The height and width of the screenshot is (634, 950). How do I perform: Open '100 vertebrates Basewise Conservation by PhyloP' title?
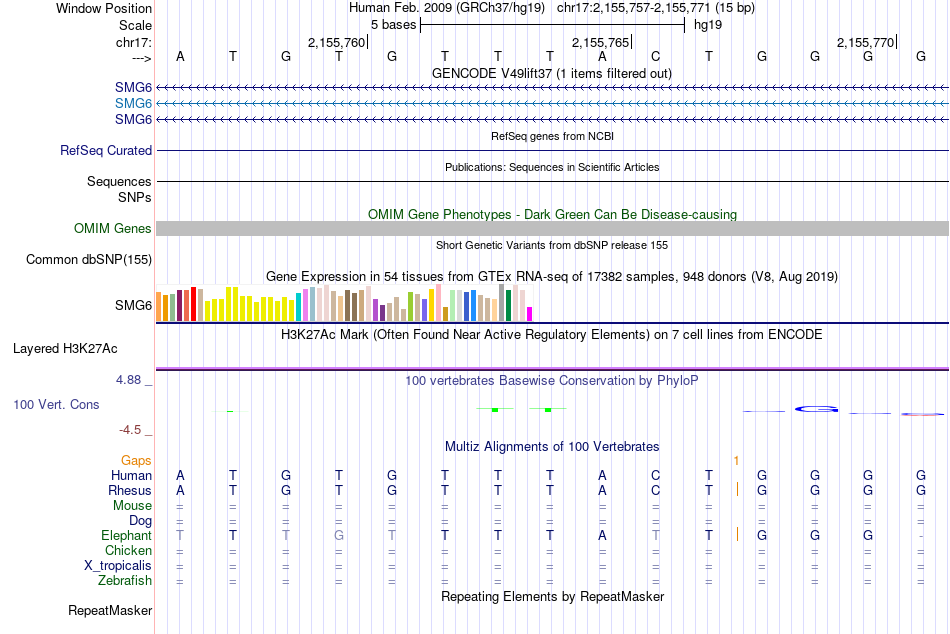point(551,381)
